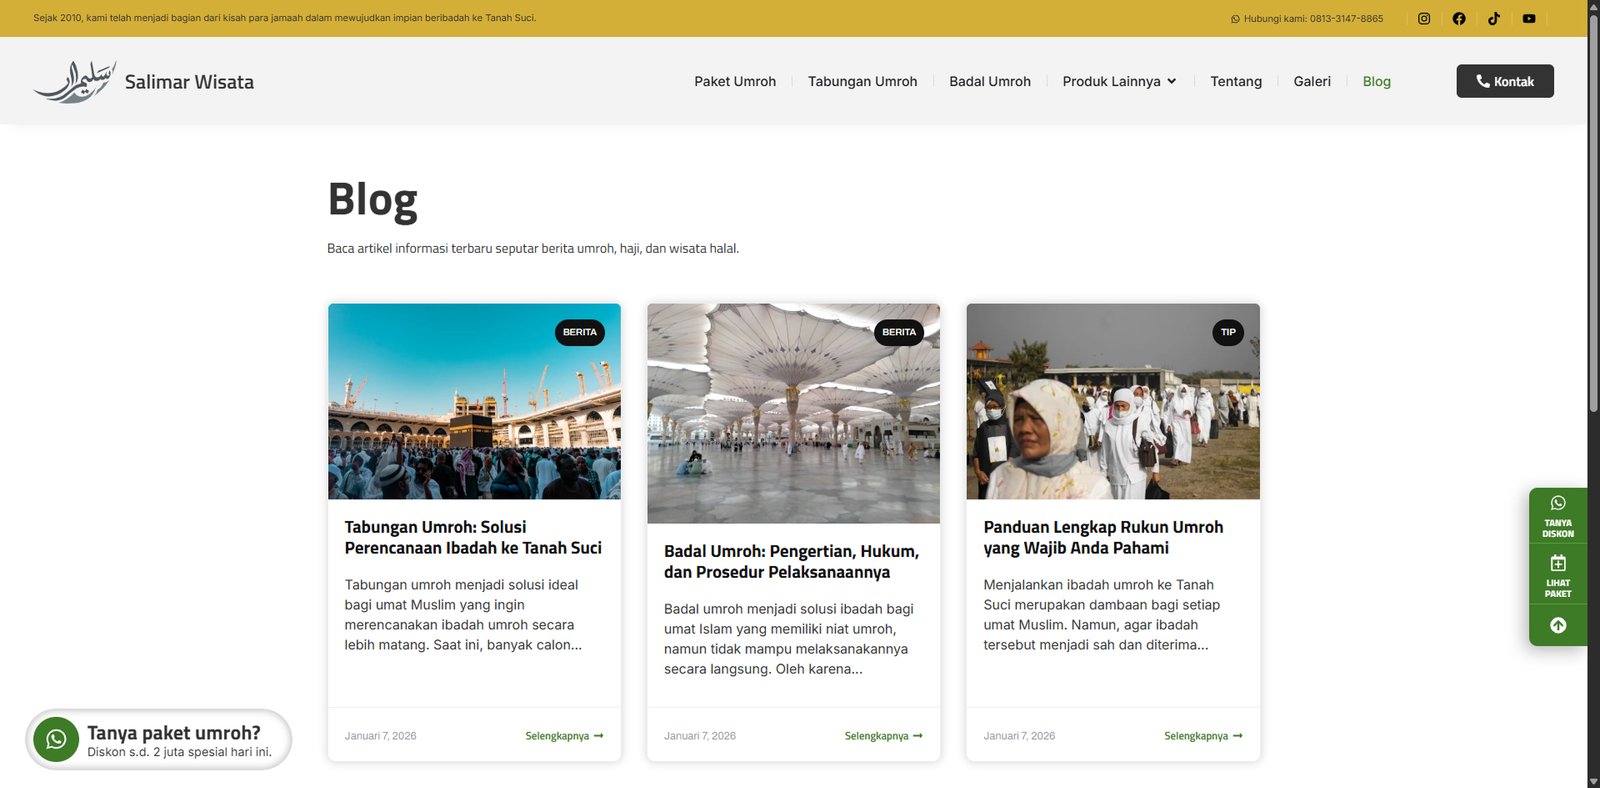Expand the Produk Lainnya dropdown menu
Screen dimensions: 1600x788
[1119, 82]
